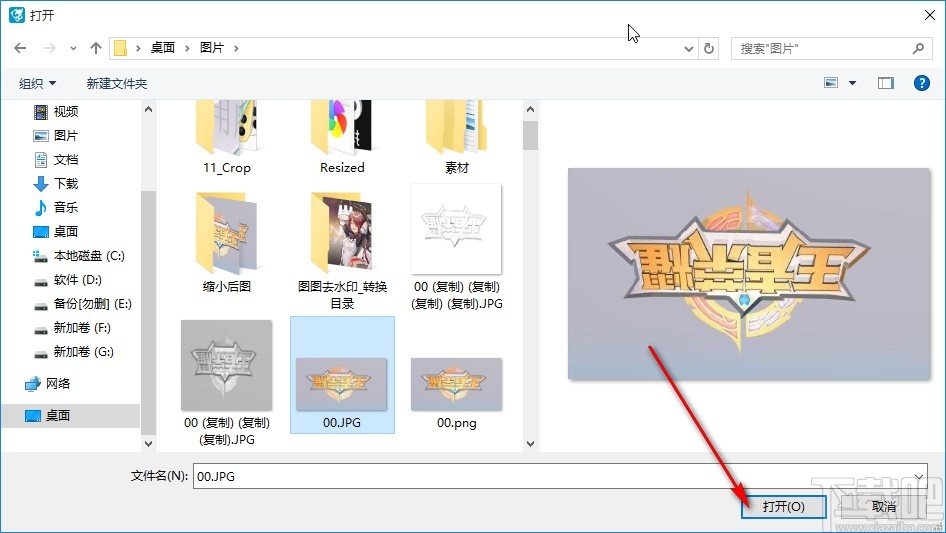
Task: Open the 组织 menu
Action: pyautogui.click(x=37, y=83)
